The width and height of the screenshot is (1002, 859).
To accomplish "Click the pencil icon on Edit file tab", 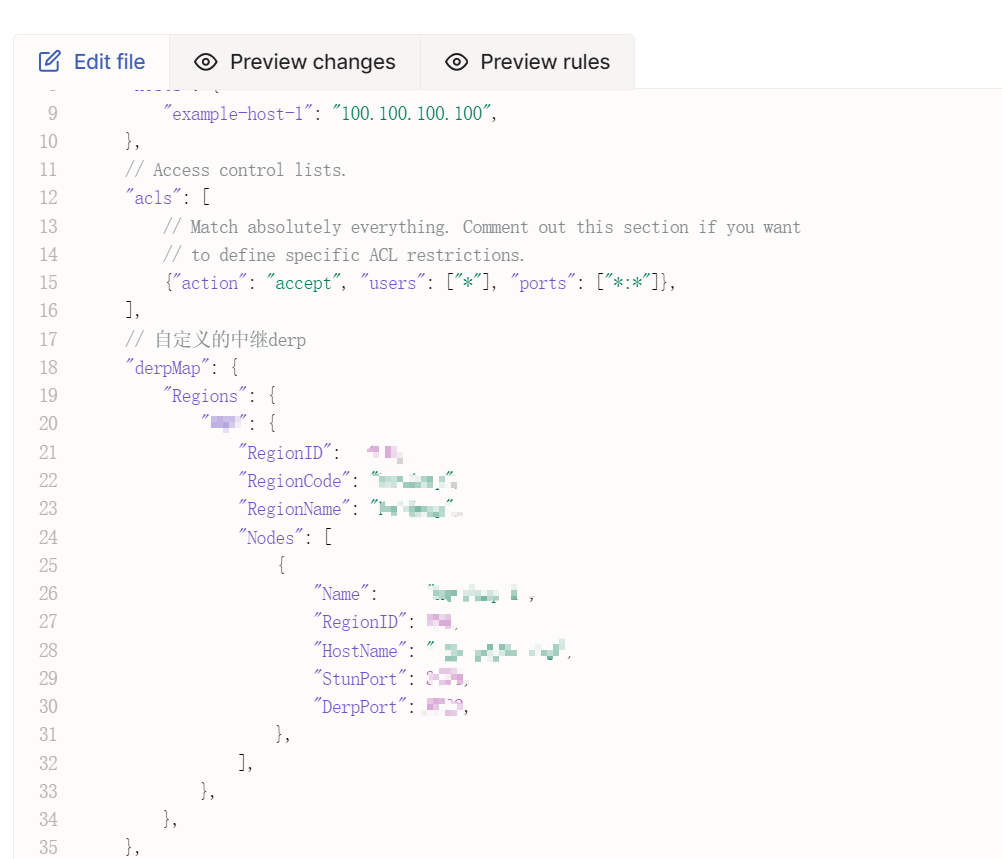I will click(49, 62).
